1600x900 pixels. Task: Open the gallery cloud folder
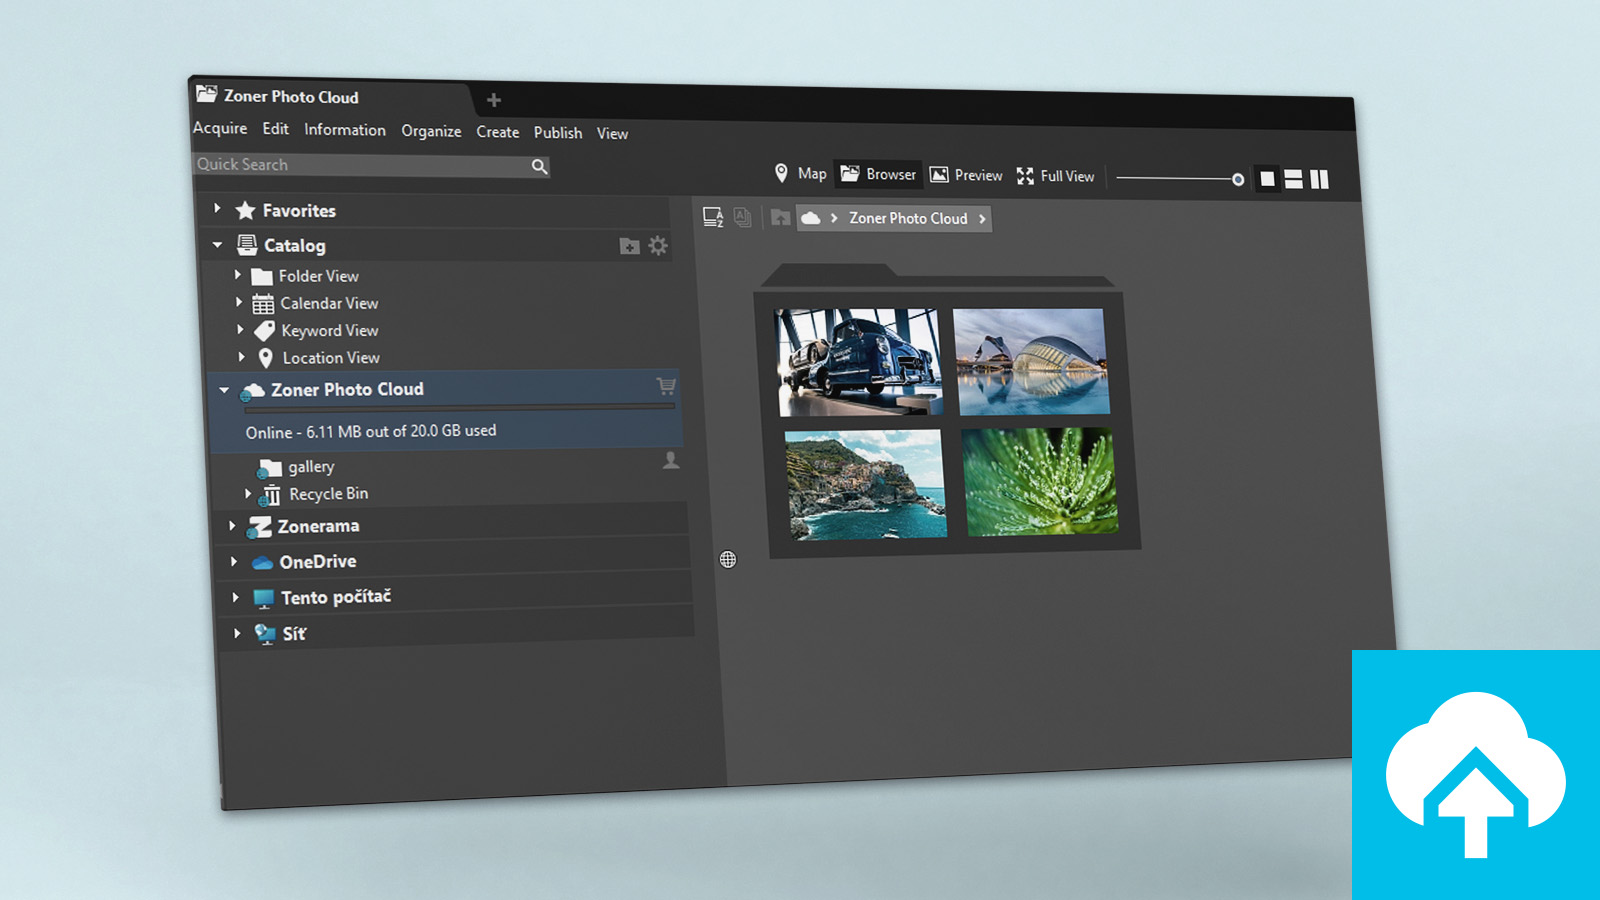click(311, 466)
